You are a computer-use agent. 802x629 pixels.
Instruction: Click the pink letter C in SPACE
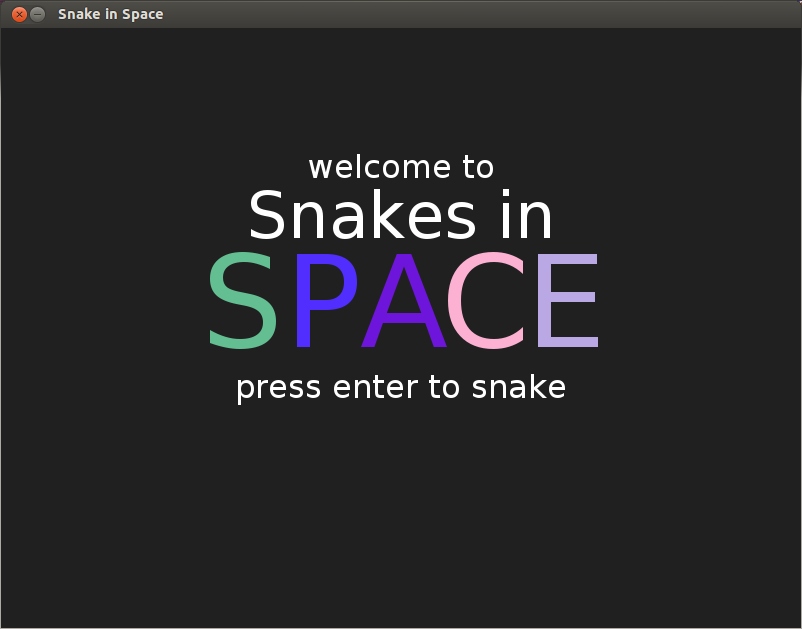click(486, 301)
